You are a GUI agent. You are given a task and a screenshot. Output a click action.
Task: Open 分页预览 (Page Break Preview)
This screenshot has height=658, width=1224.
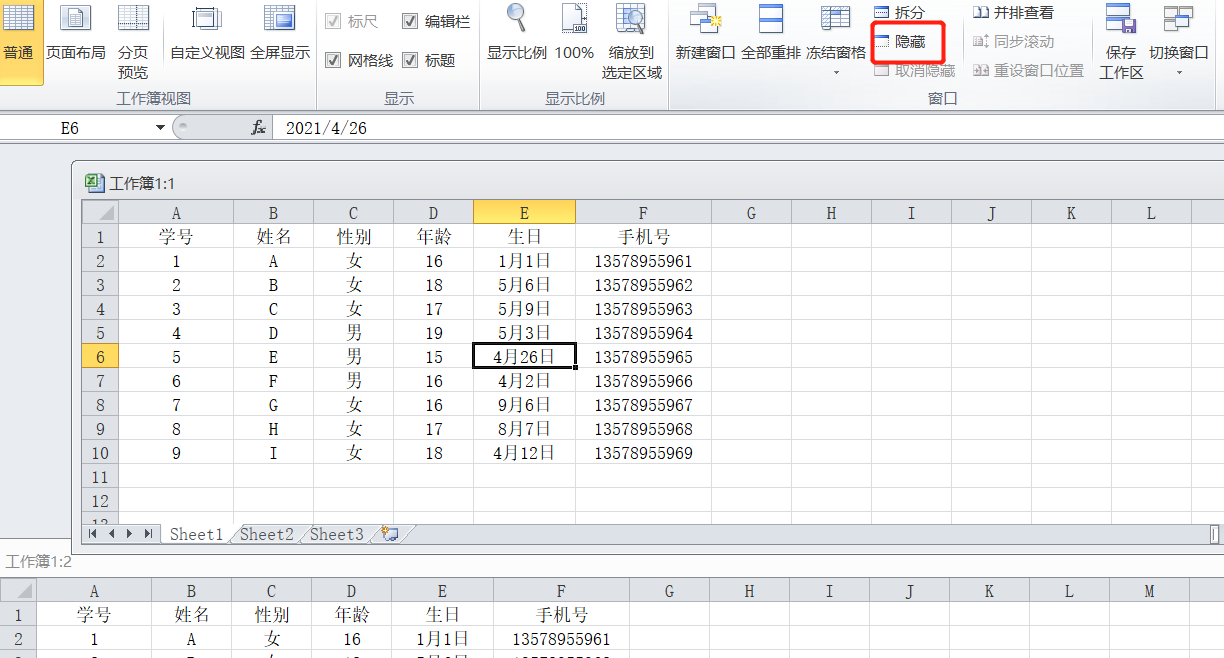133,40
